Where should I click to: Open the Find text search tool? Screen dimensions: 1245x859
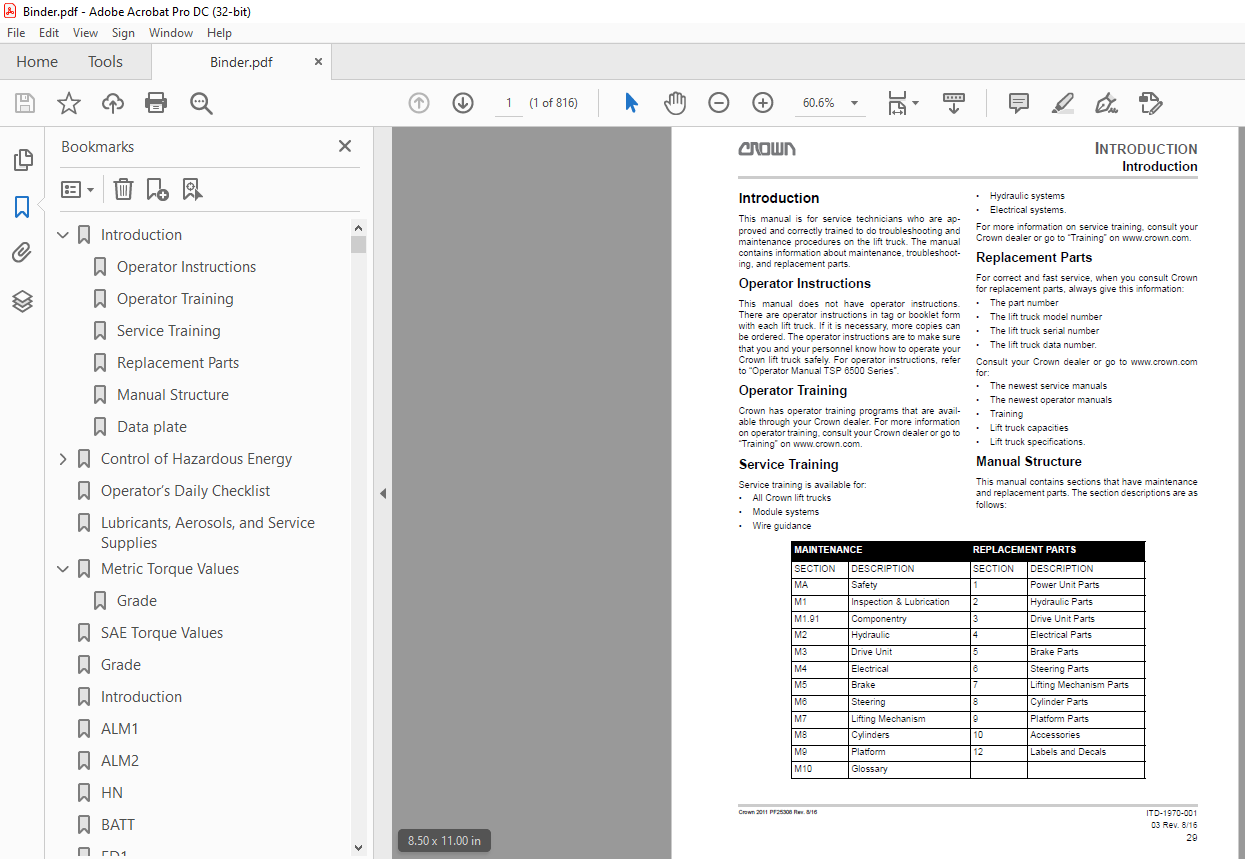pyautogui.click(x=201, y=103)
